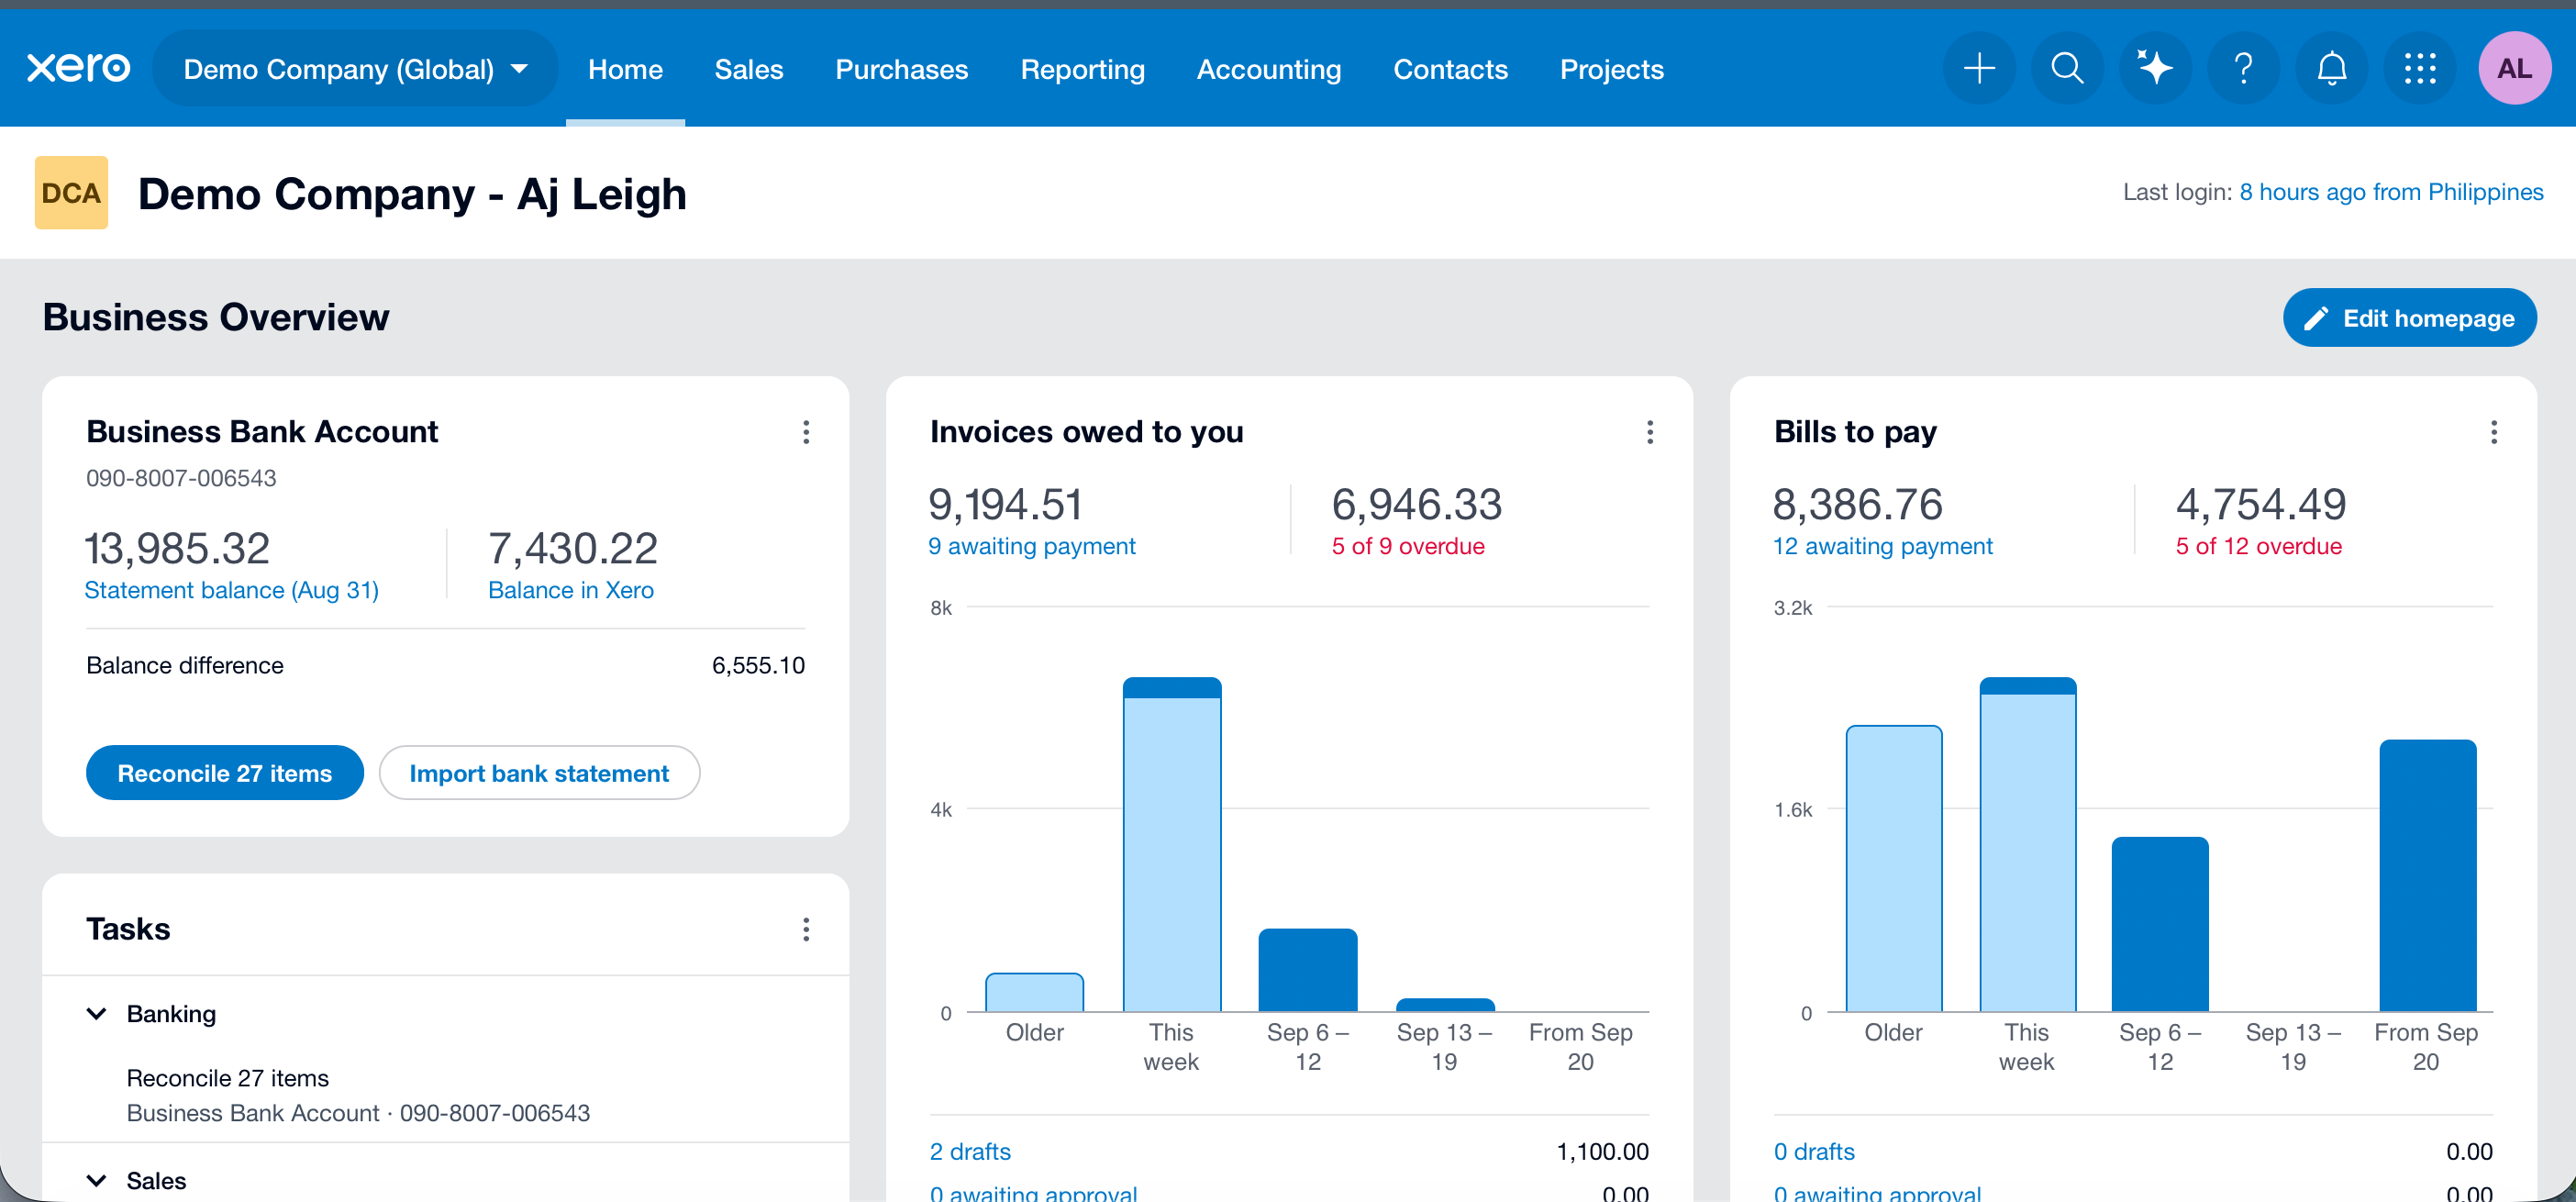Open the Balance in Xero link
Screen dimensions: 2576x1202
[x=571, y=590]
